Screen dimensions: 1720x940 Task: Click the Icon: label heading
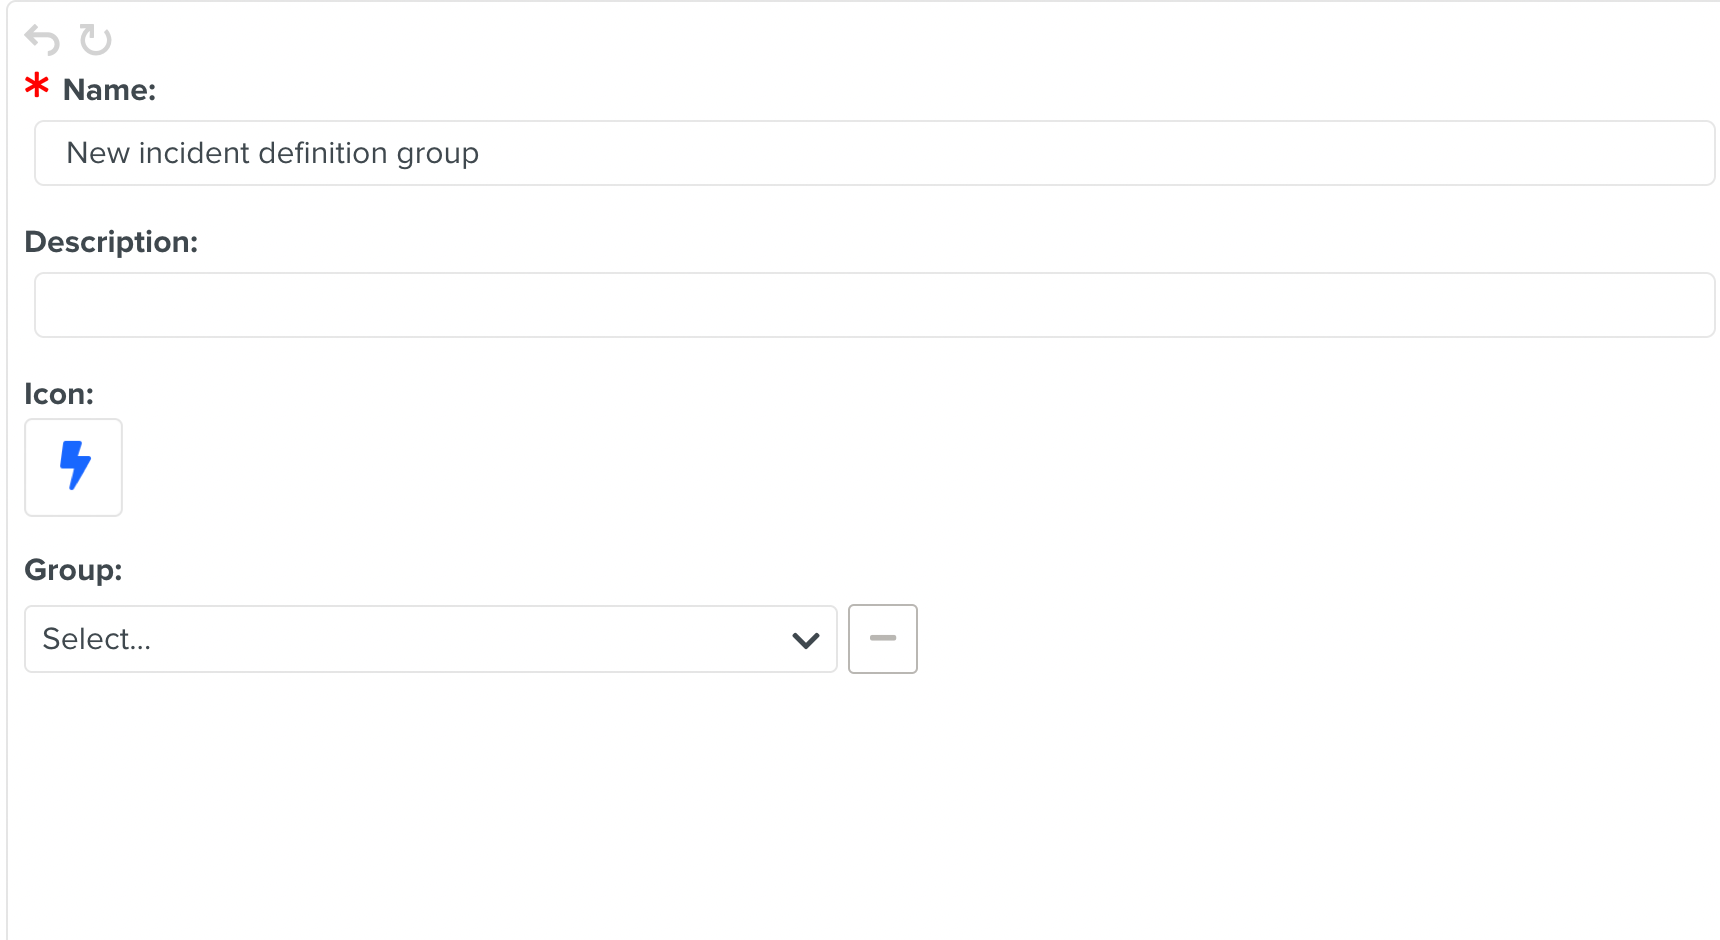pyautogui.click(x=59, y=393)
